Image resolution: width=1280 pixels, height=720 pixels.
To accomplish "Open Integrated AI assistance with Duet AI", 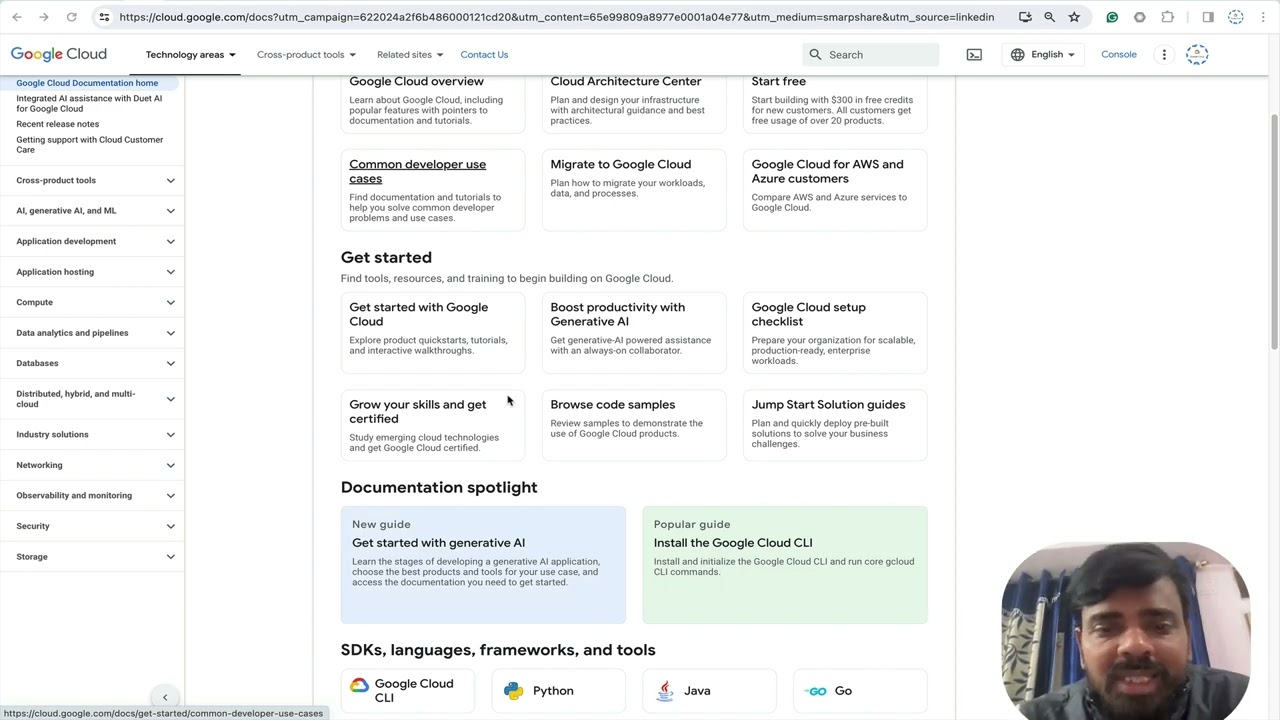I will coord(89,103).
